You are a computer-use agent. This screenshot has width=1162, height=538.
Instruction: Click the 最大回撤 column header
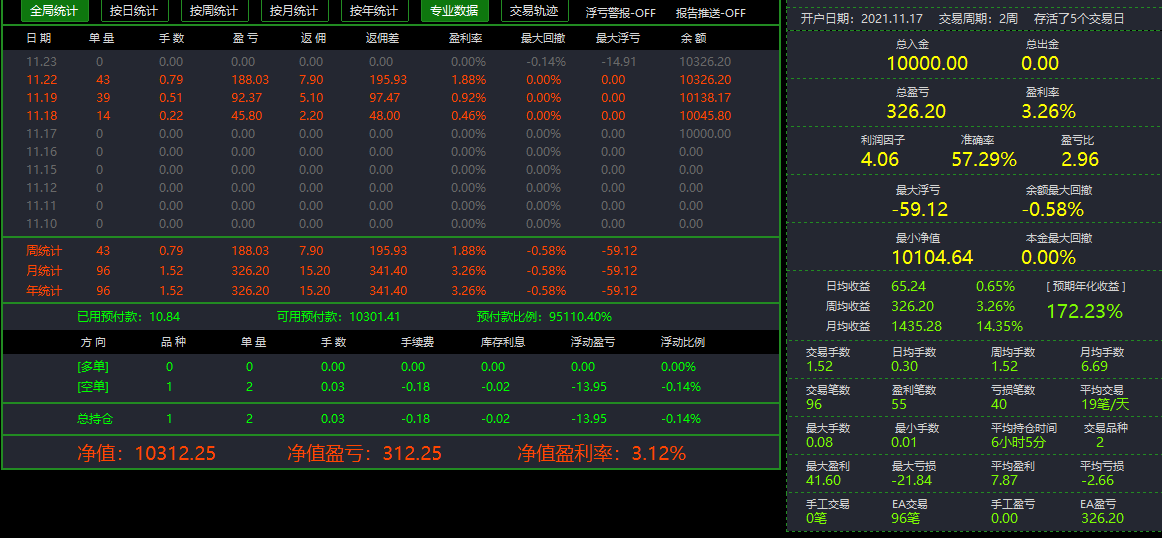[x=543, y=39]
